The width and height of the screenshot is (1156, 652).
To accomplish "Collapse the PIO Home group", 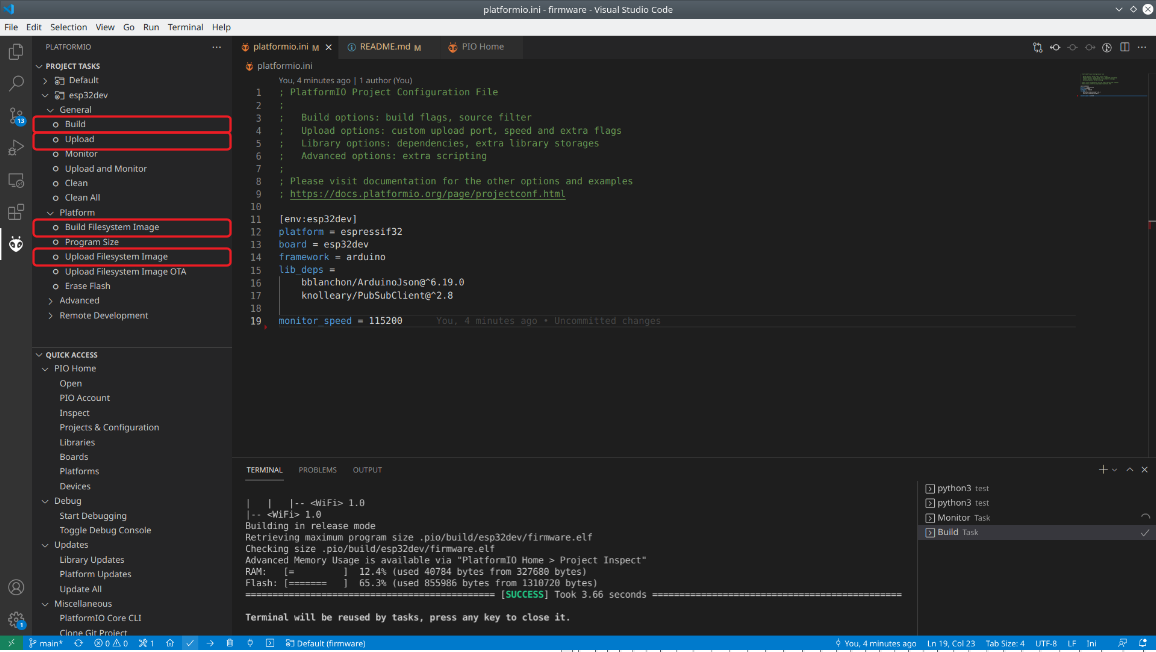I will tap(45, 369).
